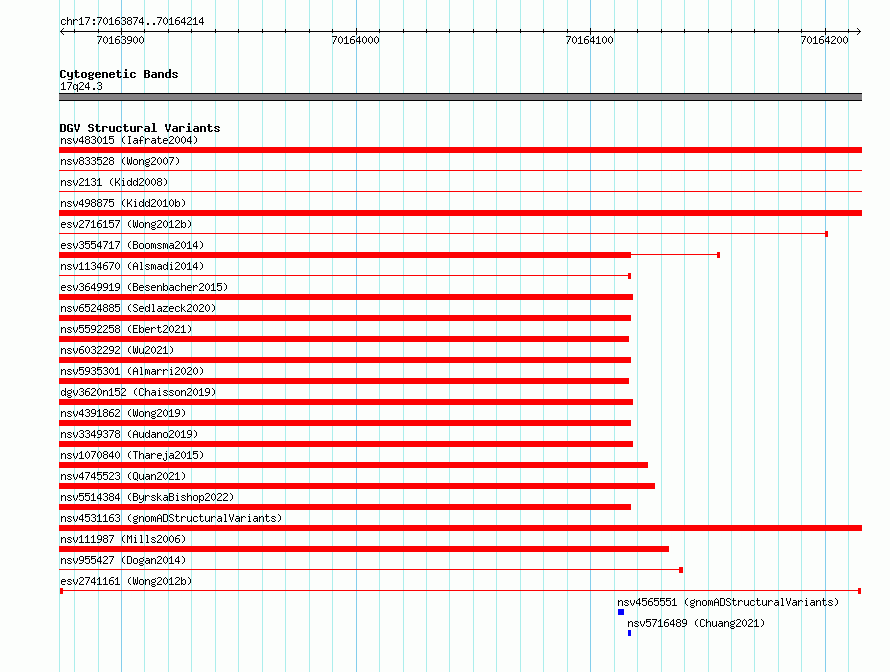
Task: Click the right arrow on the ruler
Action: (x=859, y=31)
